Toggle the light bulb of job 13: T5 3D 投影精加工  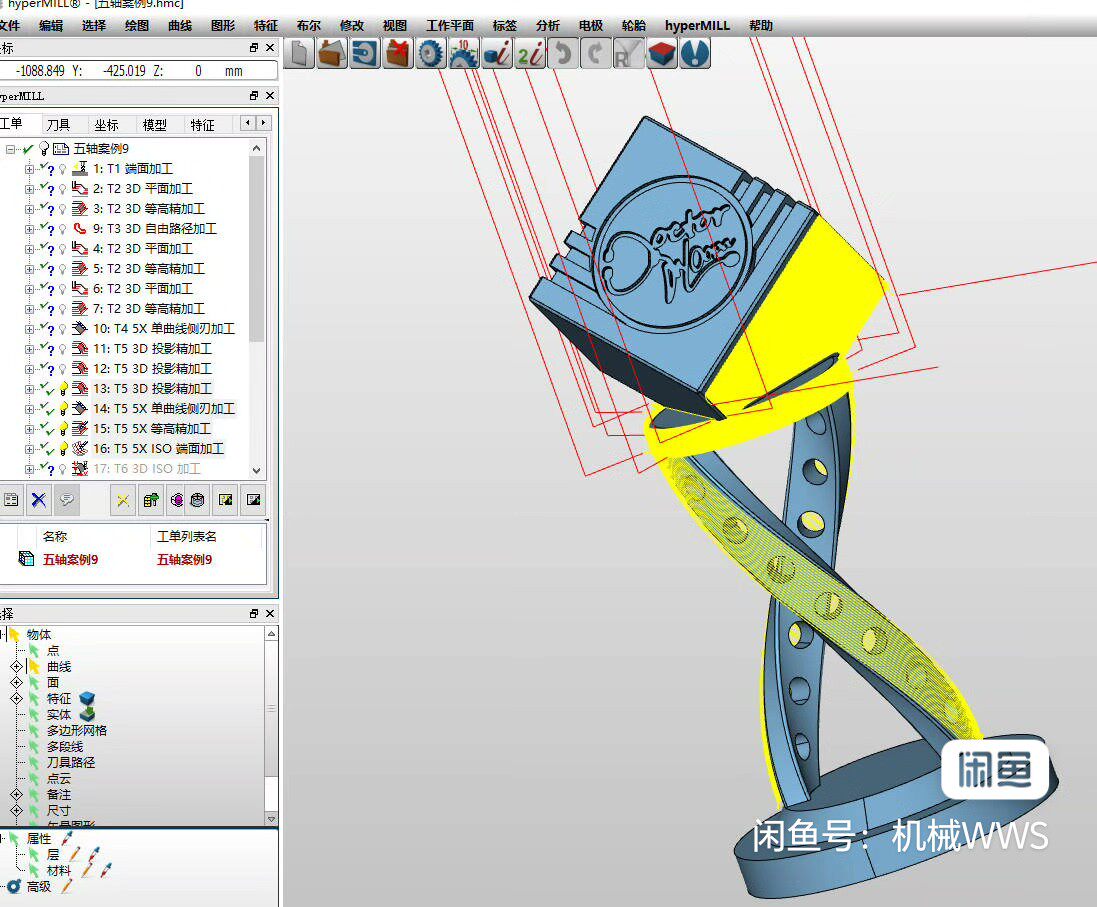tap(63, 389)
